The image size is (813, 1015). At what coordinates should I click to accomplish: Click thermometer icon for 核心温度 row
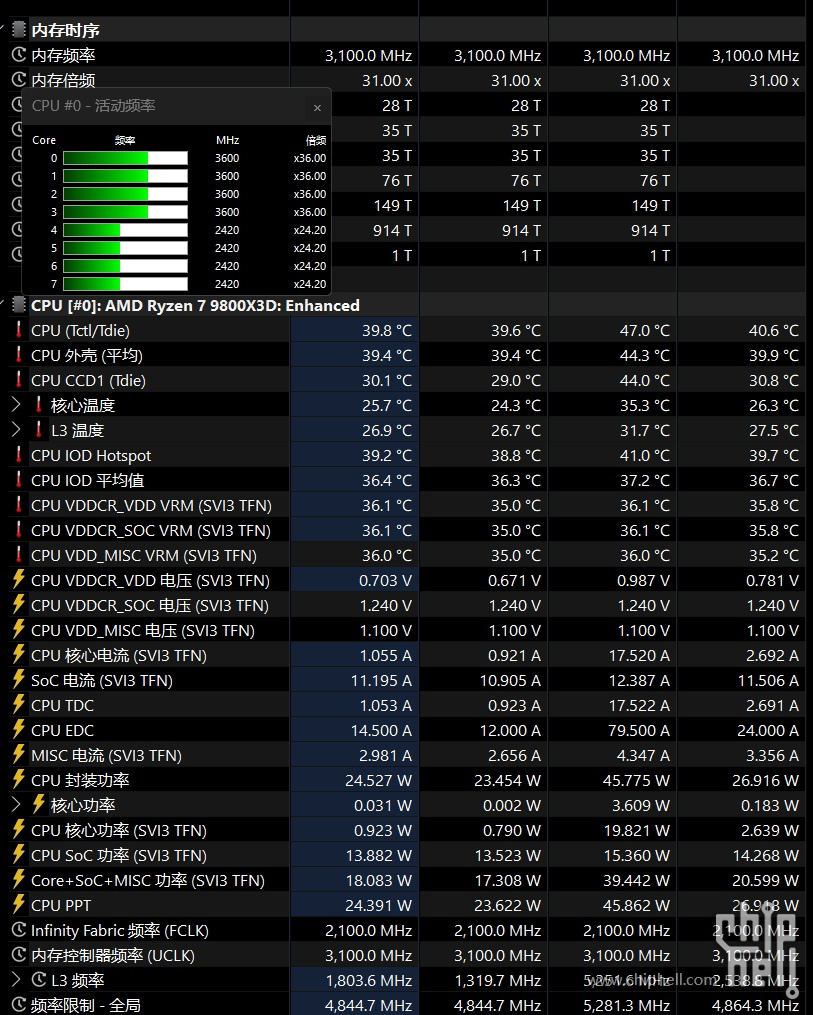pos(39,405)
